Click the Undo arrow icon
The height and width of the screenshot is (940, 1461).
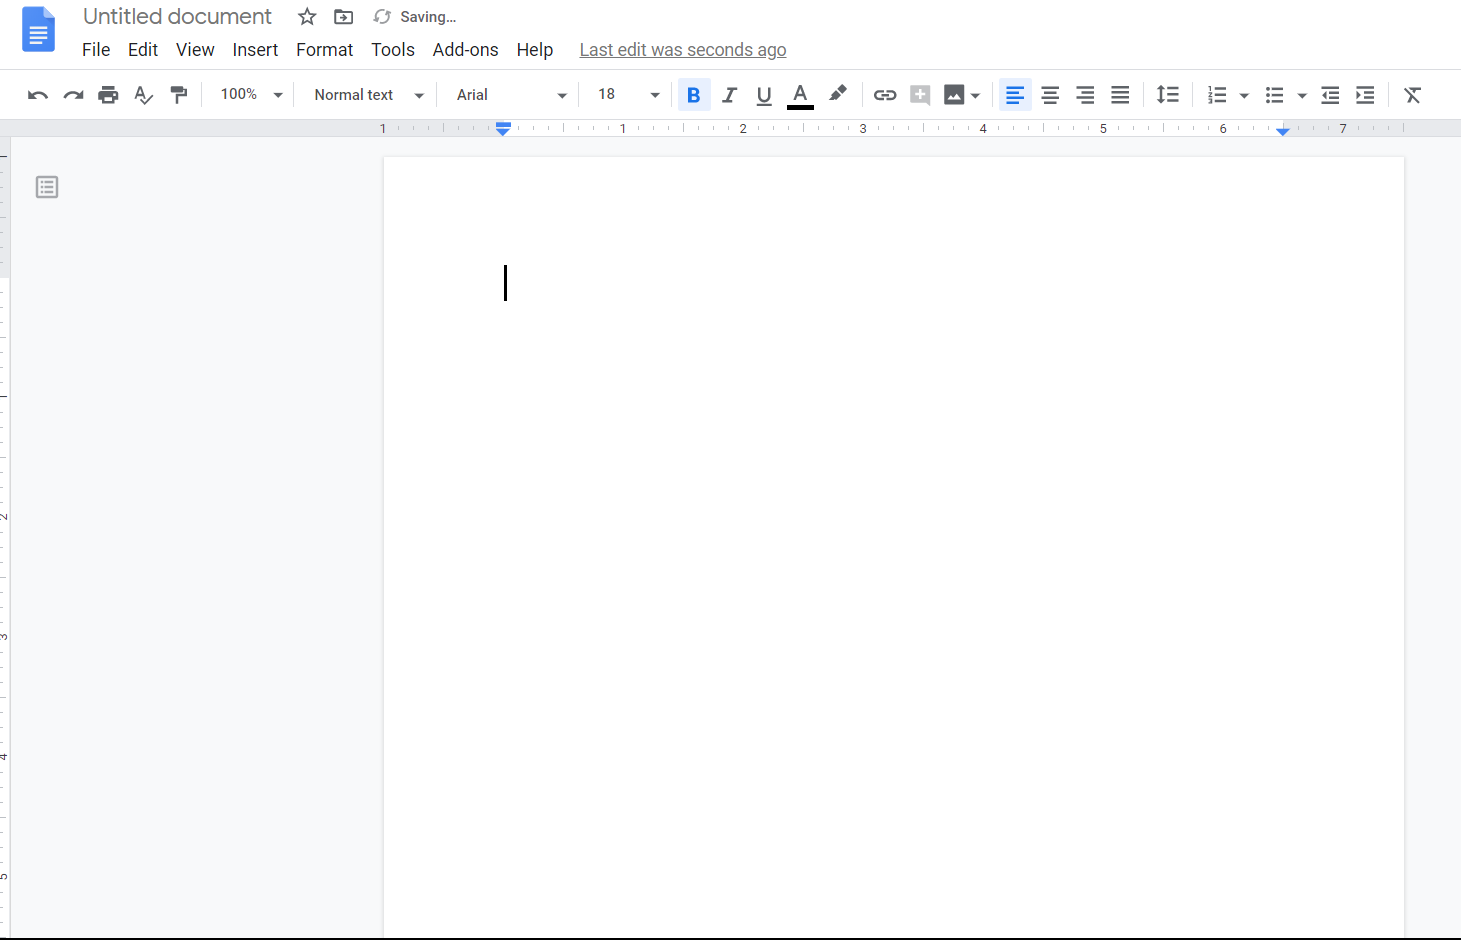pyautogui.click(x=38, y=95)
